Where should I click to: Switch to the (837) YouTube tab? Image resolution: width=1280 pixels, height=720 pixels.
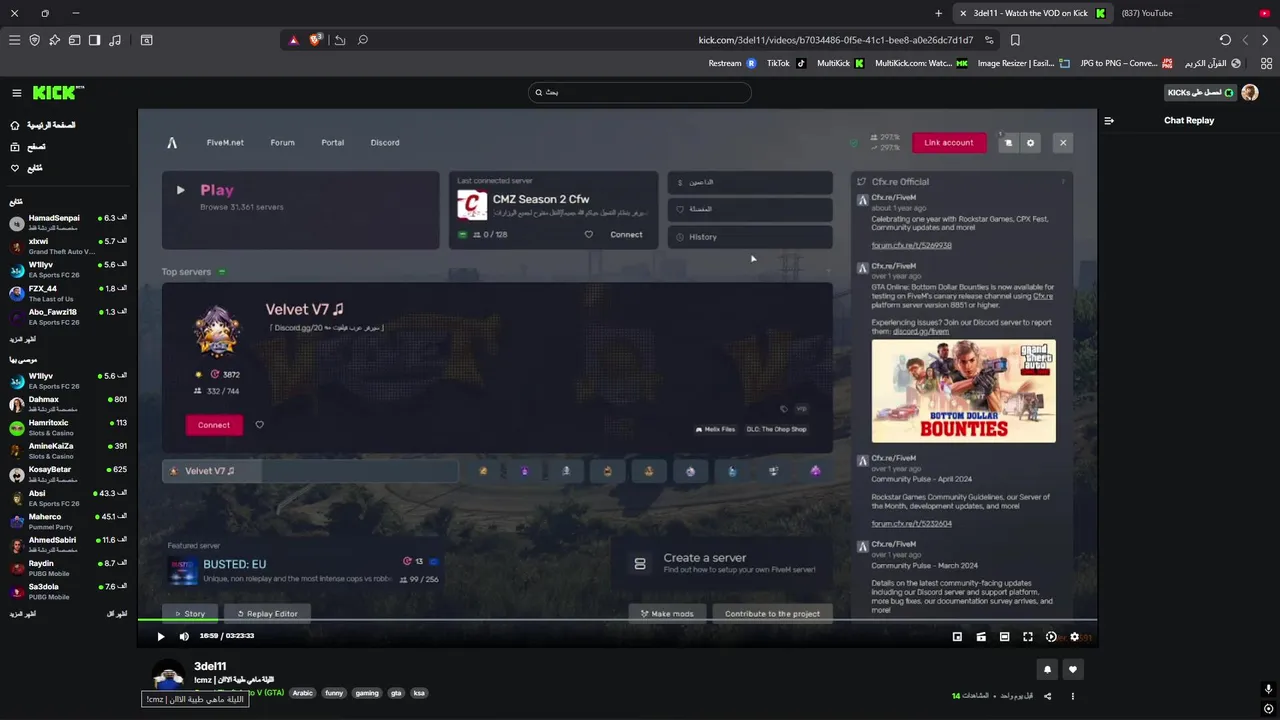point(1195,13)
